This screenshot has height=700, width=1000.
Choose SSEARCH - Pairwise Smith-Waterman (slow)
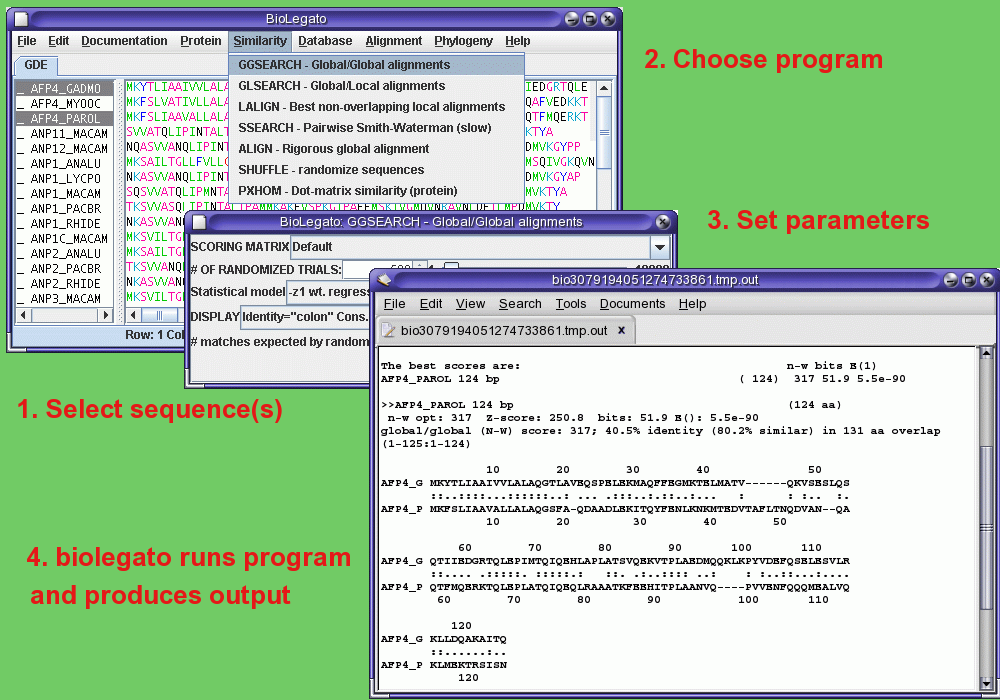click(376, 128)
